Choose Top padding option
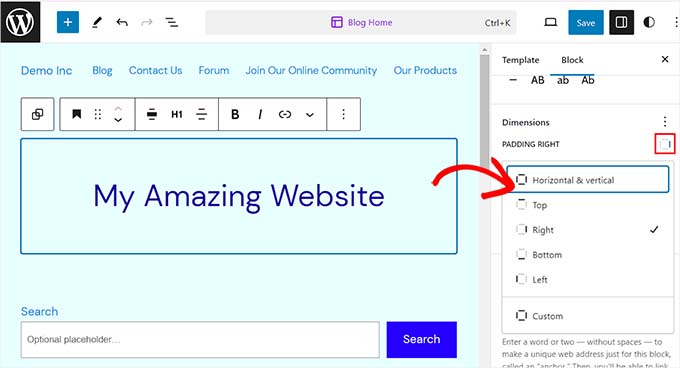680x368 pixels. (x=588, y=205)
